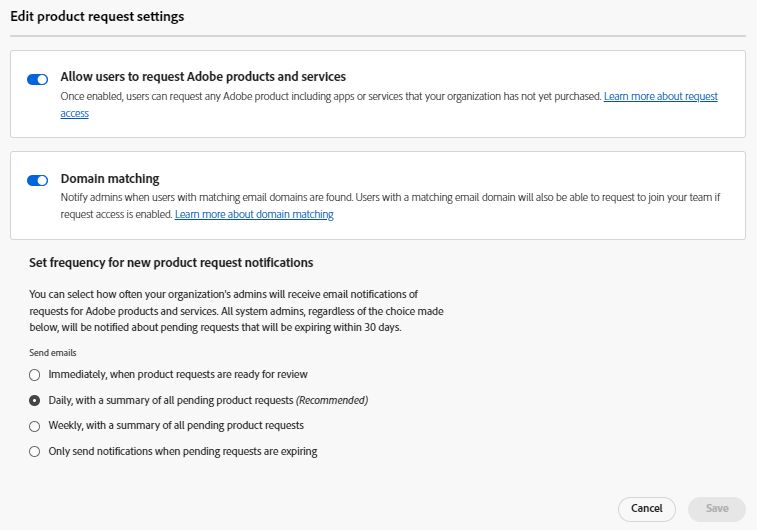The height and width of the screenshot is (530, 757).
Task: Select Immediately radio button for emails
Action: pyautogui.click(x=35, y=375)
